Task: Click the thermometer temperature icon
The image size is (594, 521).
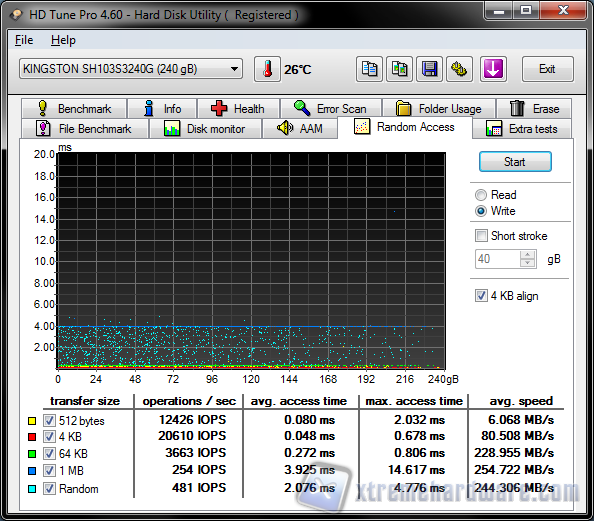Action: point(267,69)
